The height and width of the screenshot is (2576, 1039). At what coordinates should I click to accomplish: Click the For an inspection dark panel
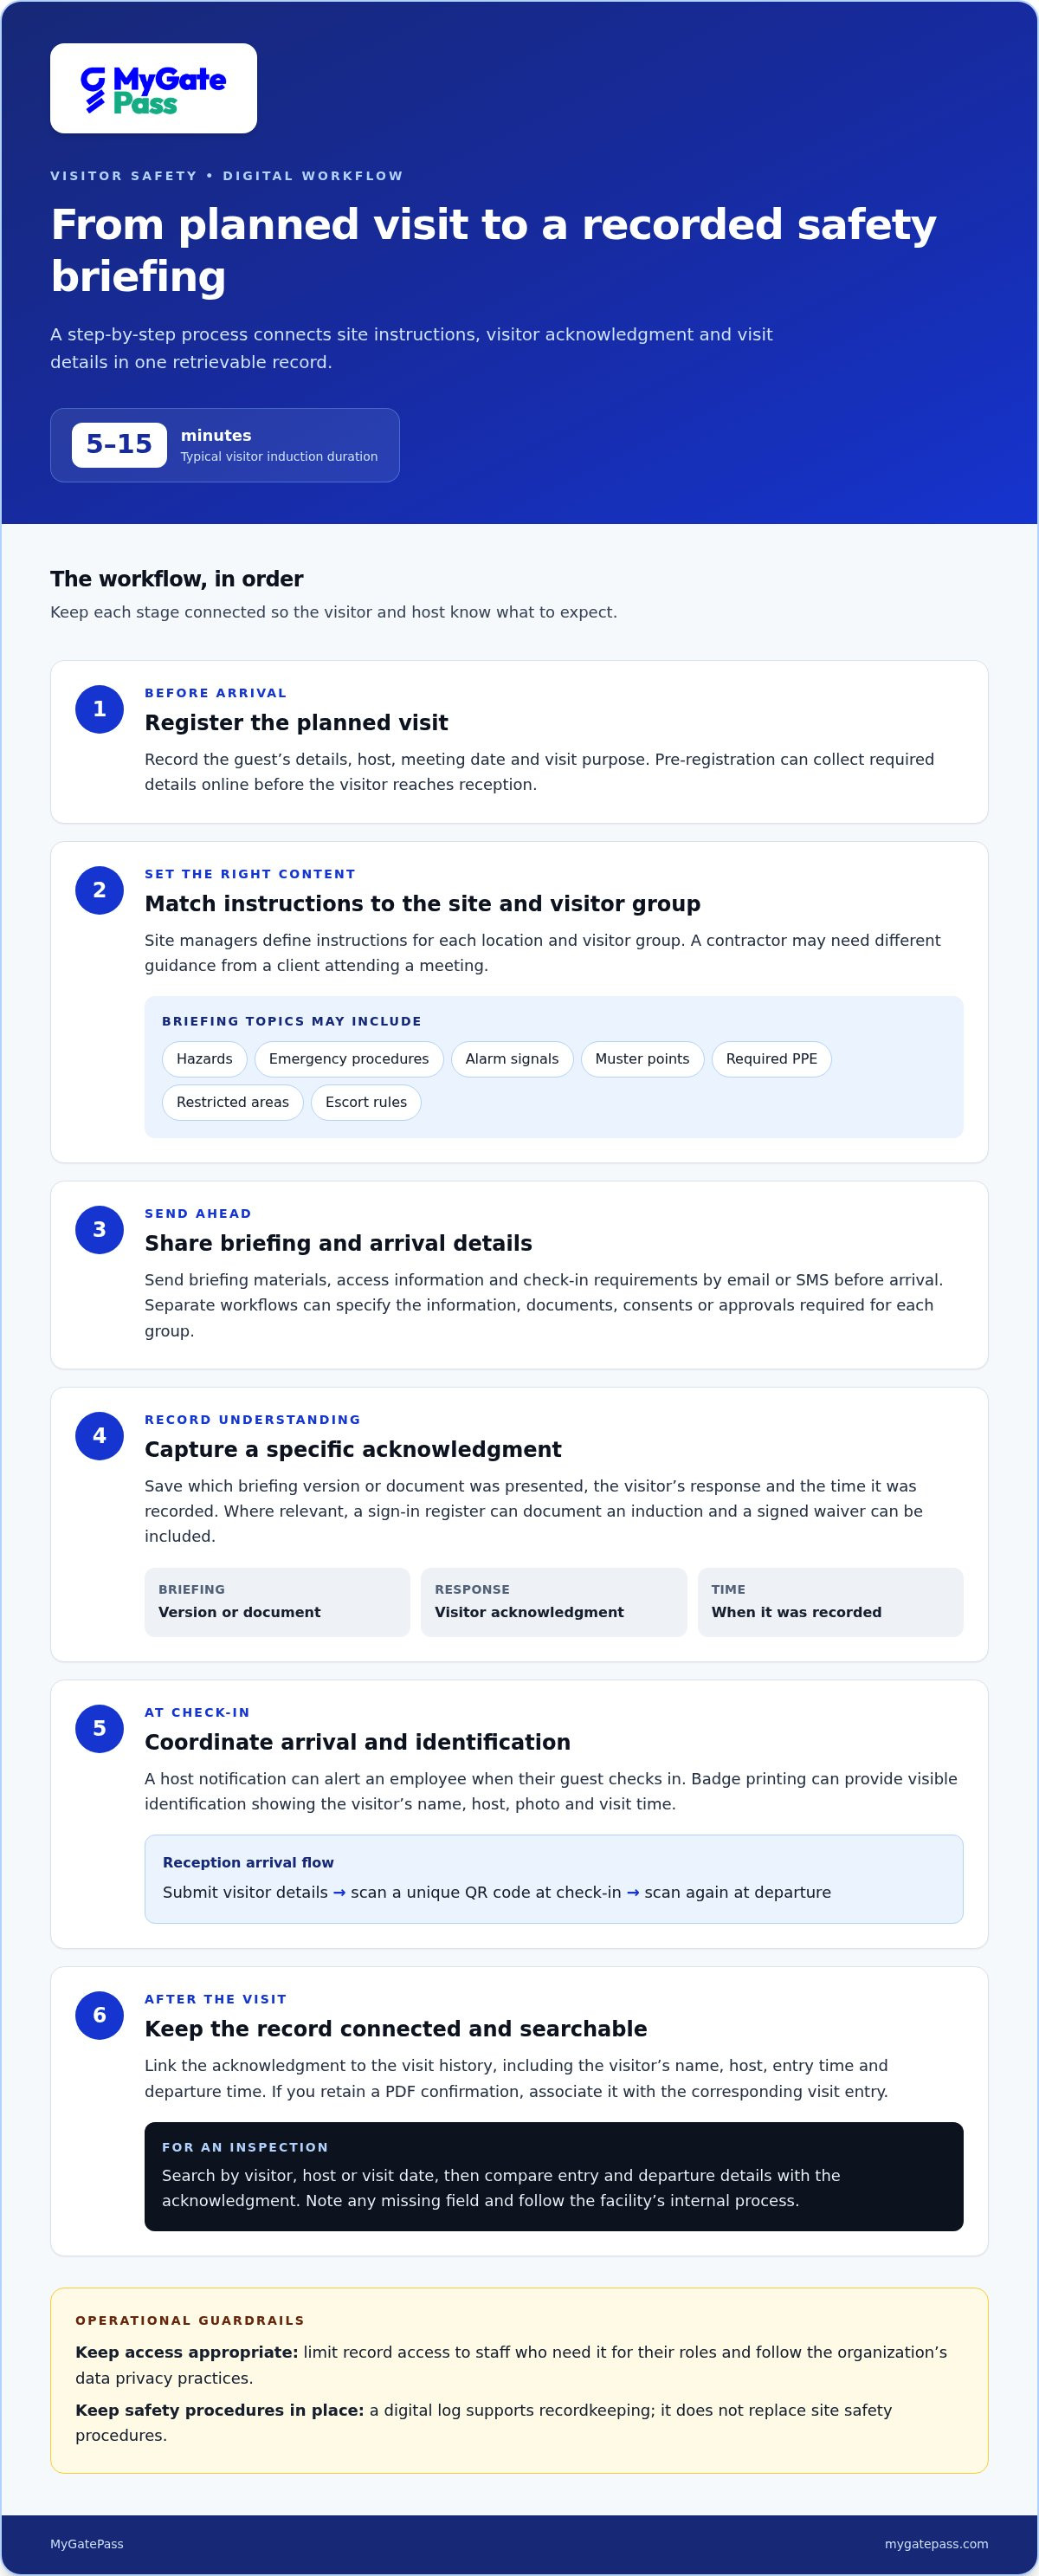click(554, 2176)
